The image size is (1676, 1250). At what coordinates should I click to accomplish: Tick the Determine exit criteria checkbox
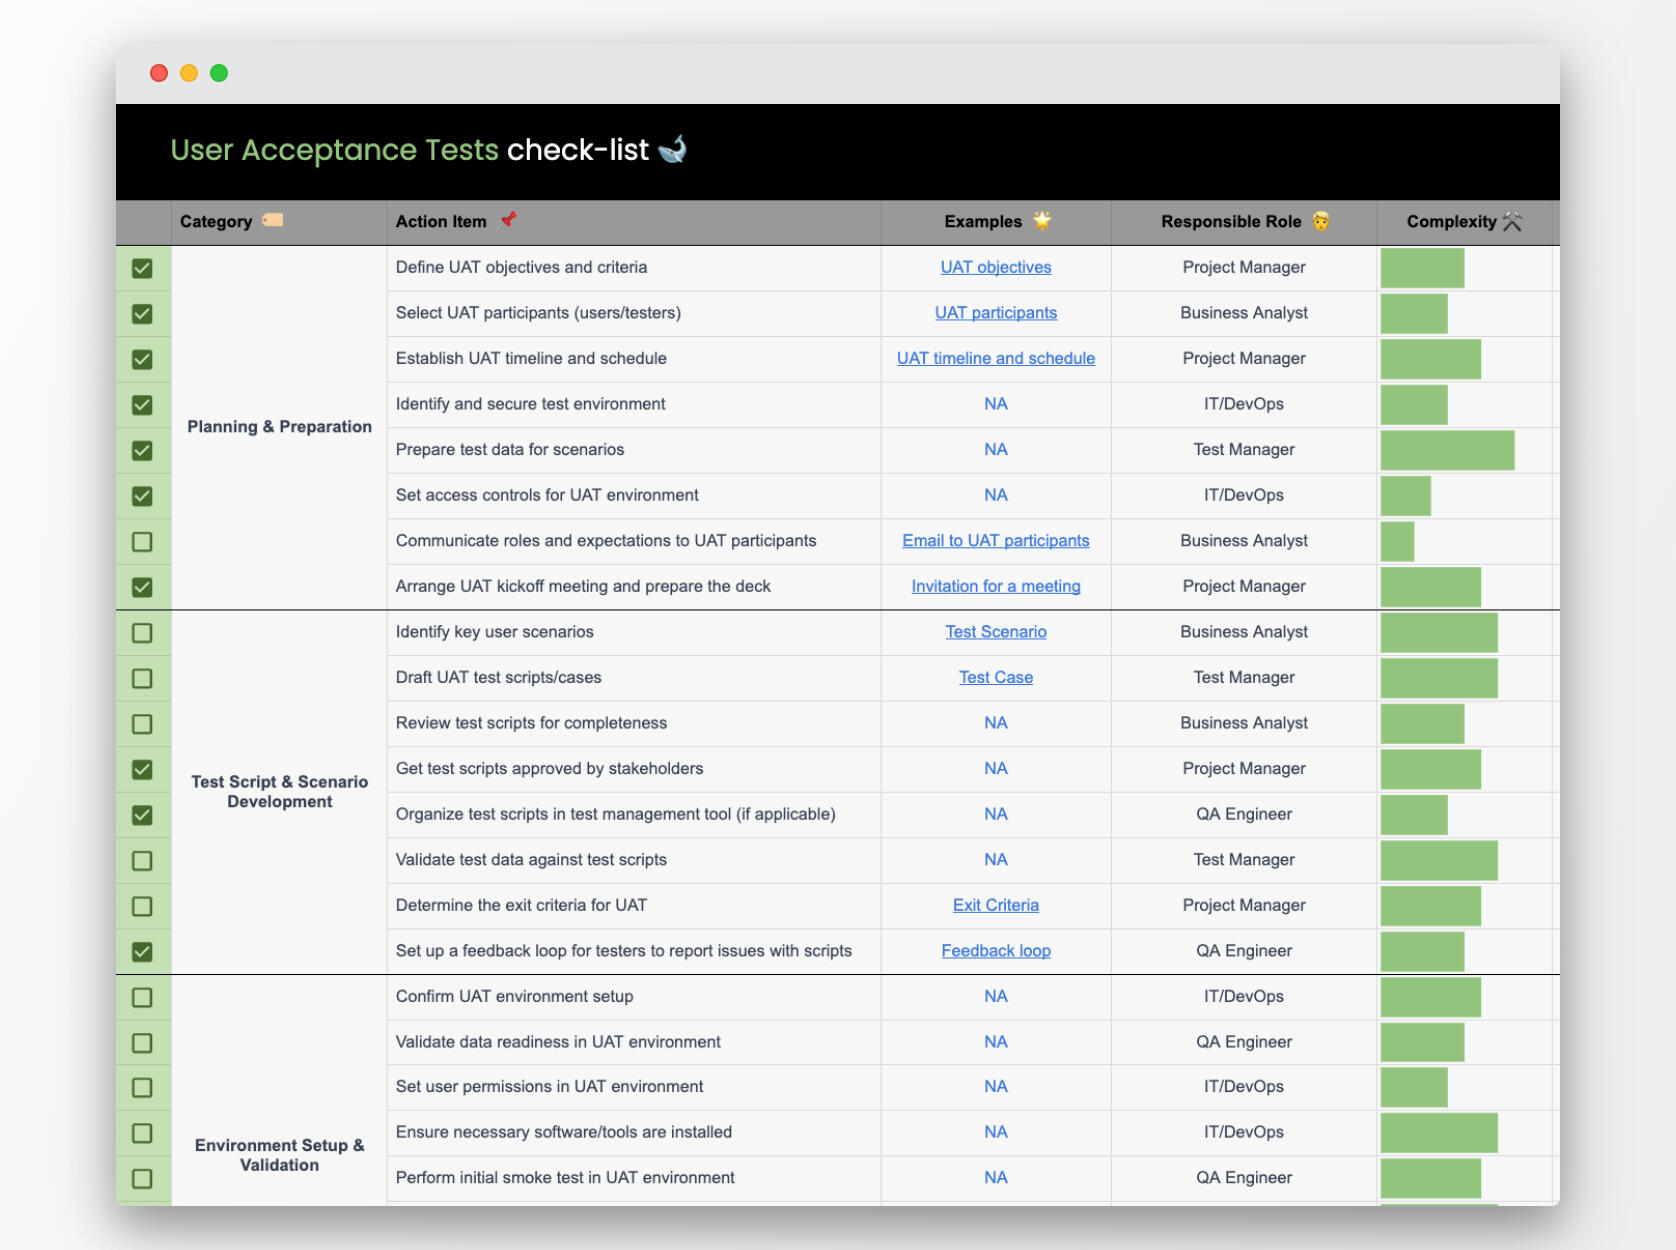coord(143,906)
